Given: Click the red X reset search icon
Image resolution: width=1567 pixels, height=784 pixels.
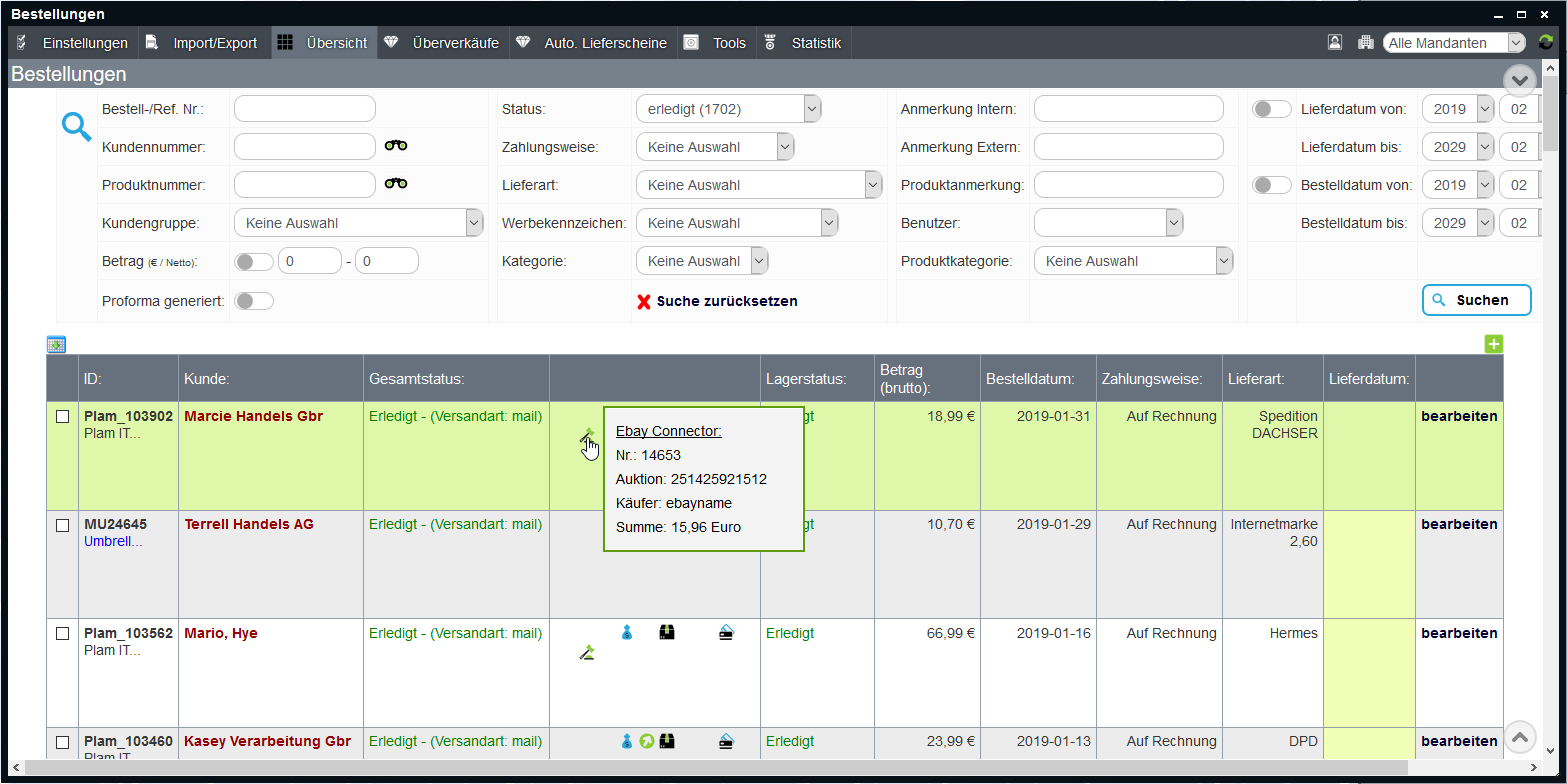Looking at the screenshot, I should pyautogui.click(x=644, y=301).
